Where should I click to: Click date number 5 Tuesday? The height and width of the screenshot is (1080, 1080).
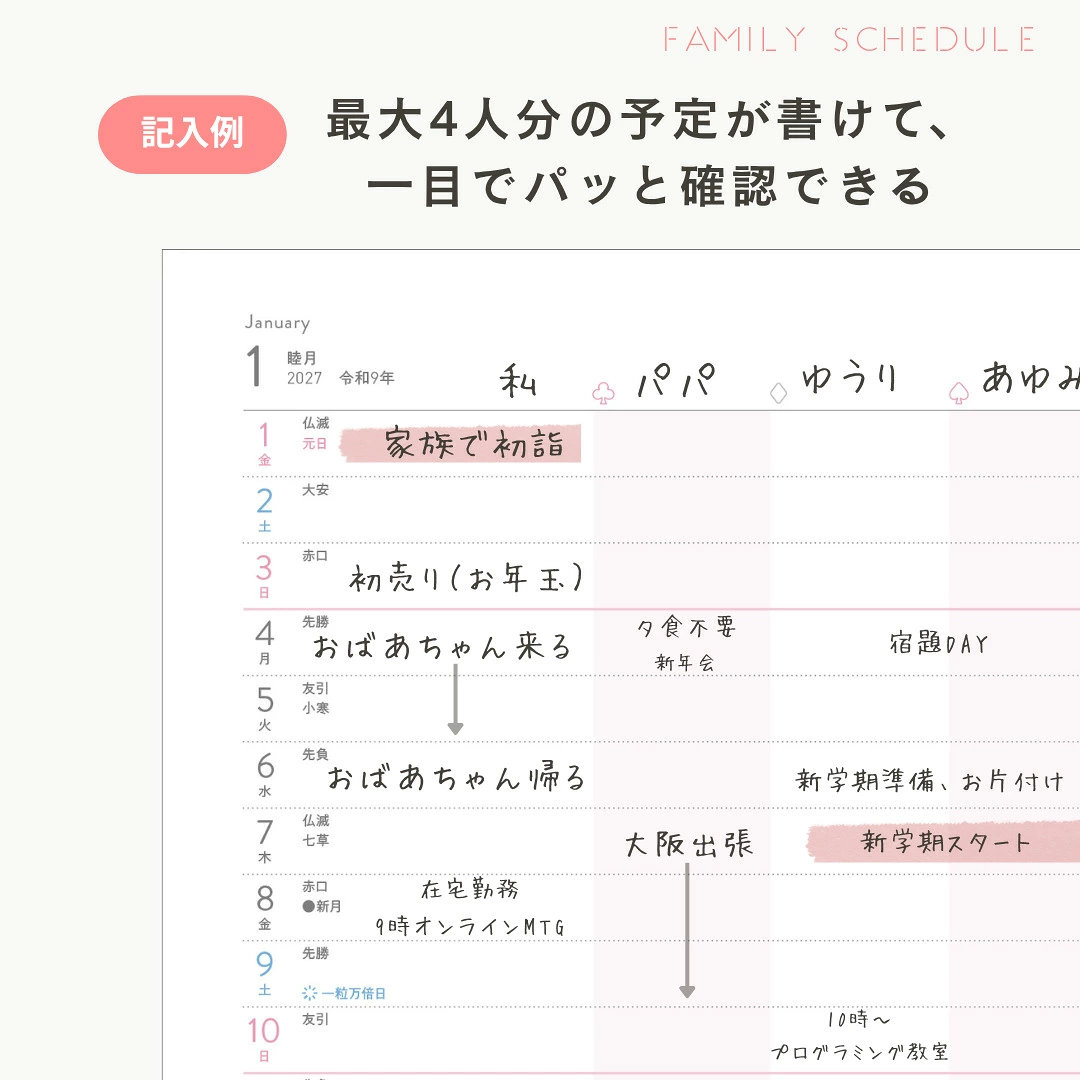click(265, 700)
